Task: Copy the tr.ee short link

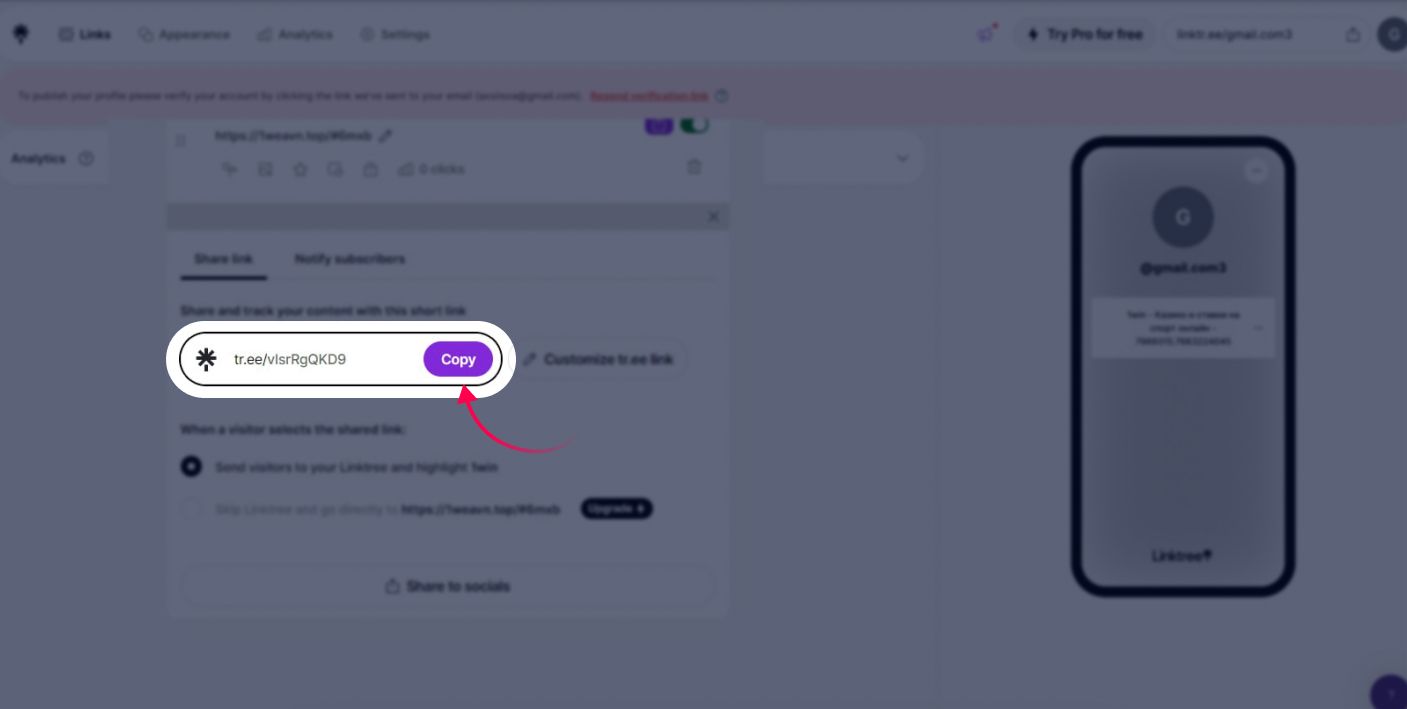Action: coord(458,360)
